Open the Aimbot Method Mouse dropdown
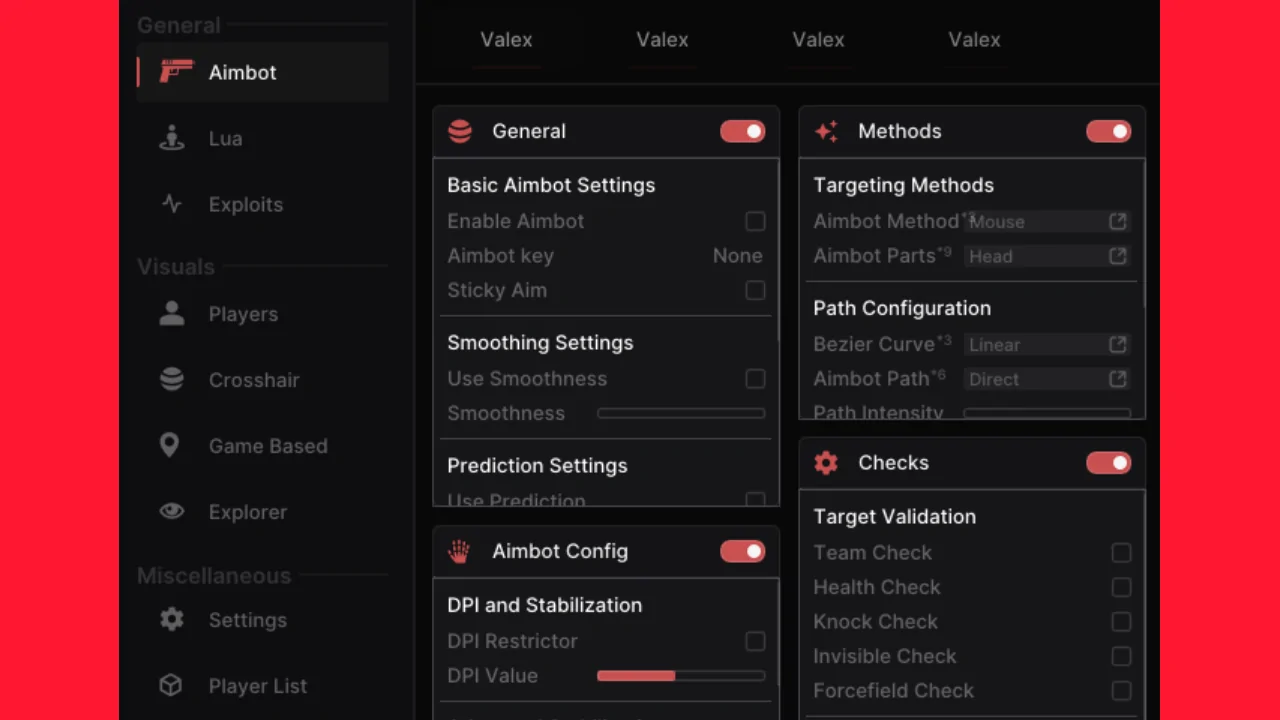The image size is (1280, 720). [x=1047, y=222]
